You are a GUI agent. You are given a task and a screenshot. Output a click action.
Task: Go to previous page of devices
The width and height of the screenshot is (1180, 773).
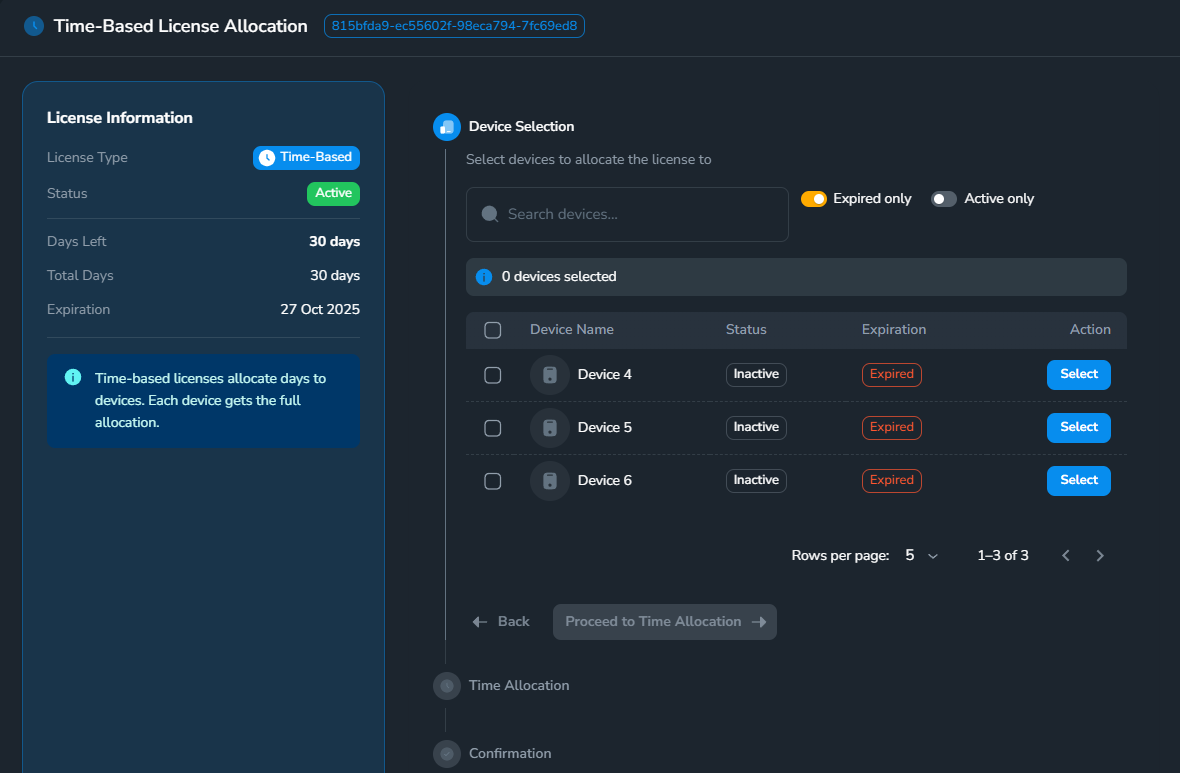(1066, 555)
